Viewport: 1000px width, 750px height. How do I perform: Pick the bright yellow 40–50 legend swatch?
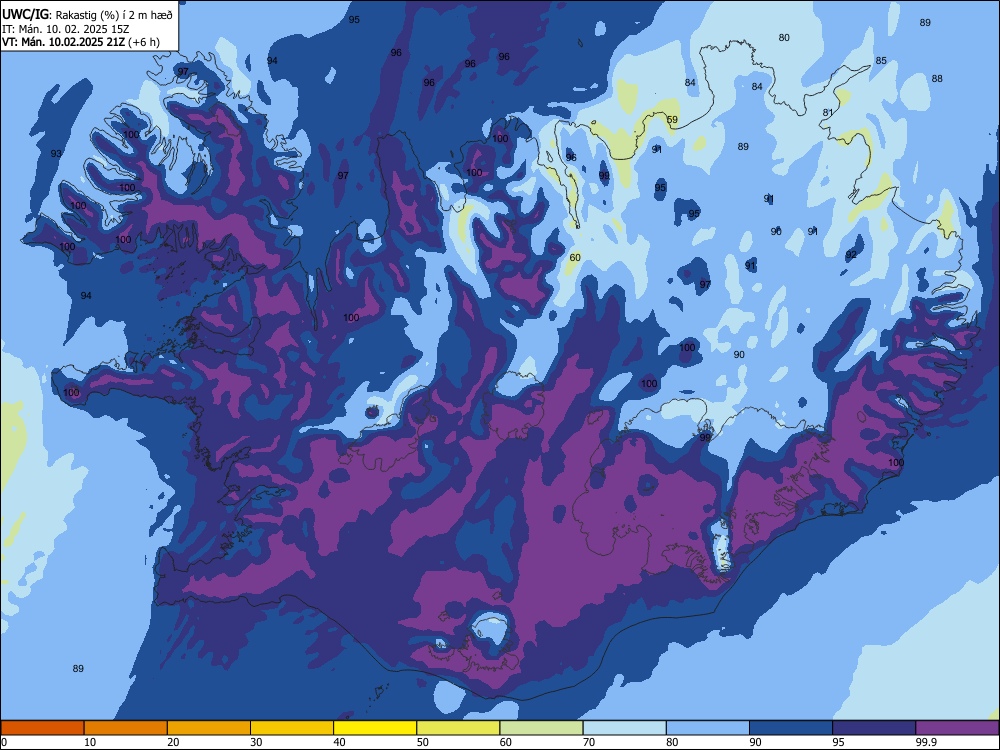pos(375,728)
